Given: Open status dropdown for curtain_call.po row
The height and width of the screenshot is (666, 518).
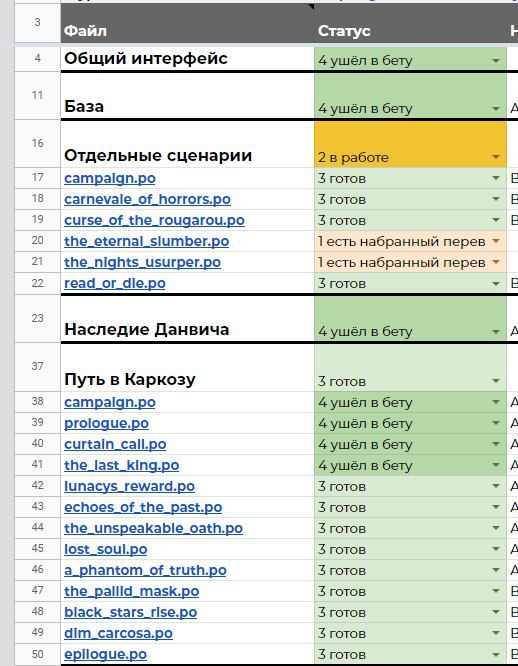Looking at the screenshot, I should click(x=495, y=444).
